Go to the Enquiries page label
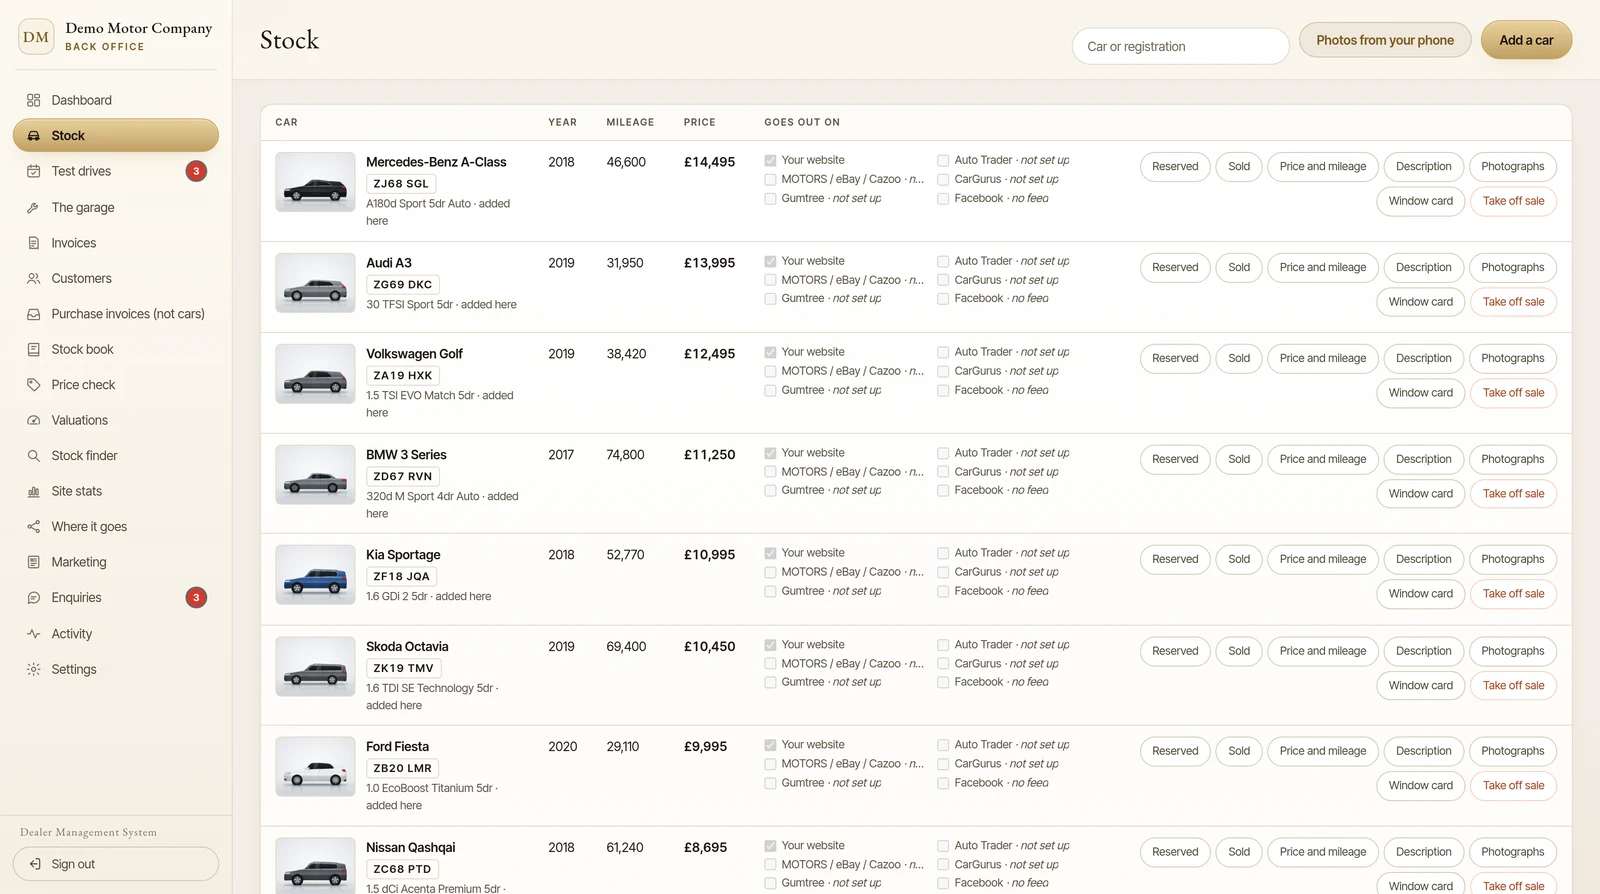This screenshot has width=1600, height=894. point(76,598)
